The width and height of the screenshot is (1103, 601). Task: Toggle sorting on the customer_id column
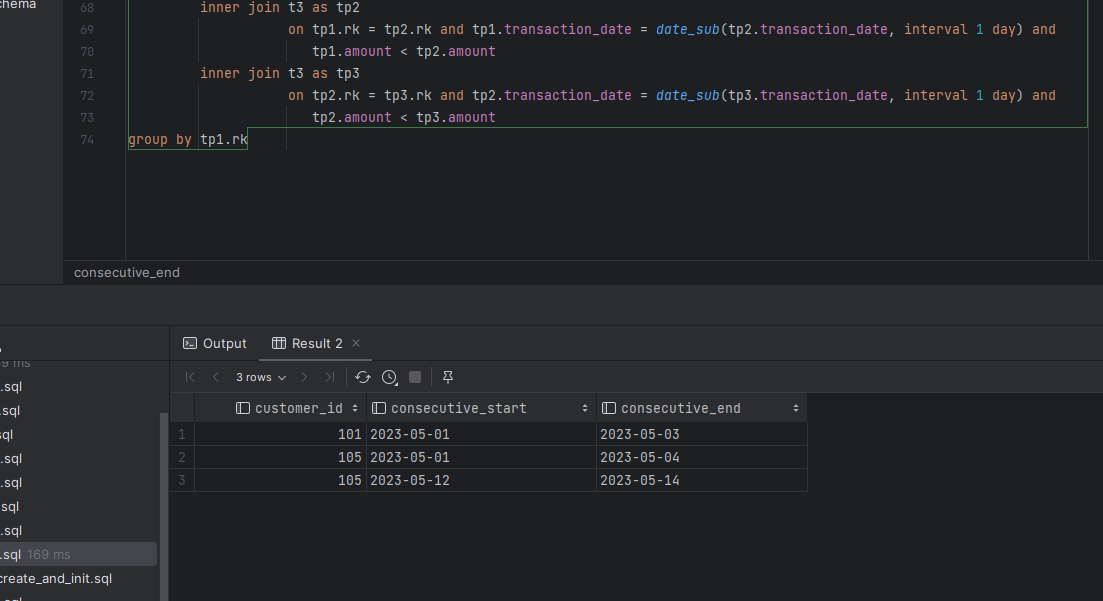pyautogui.click(x=356, y=408)
